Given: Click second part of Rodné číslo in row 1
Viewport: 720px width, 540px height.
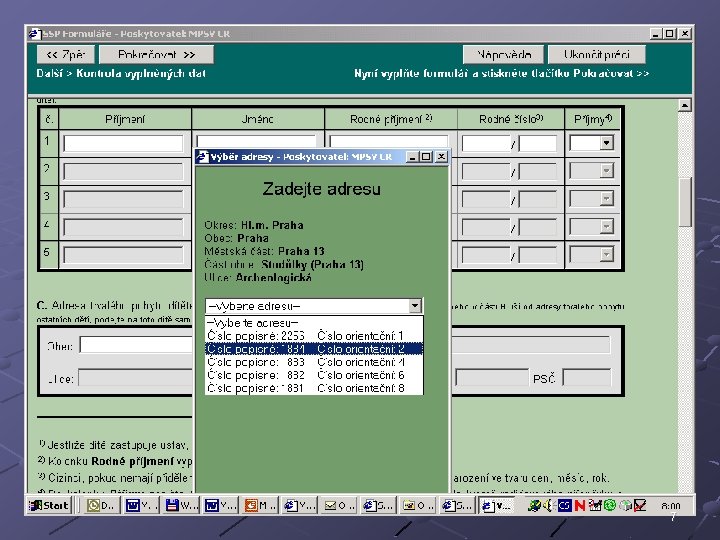Looking at the screenshot, I should pyautogui.click(x=538, y=143).
